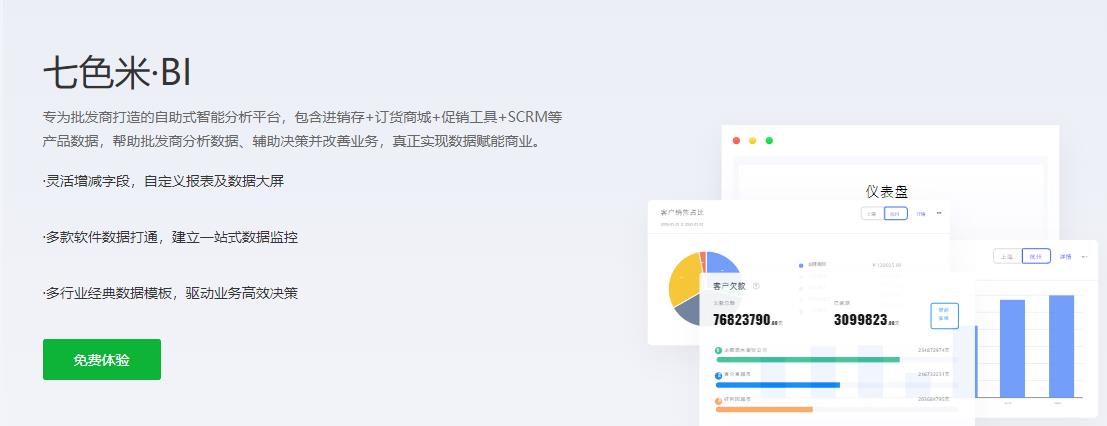Click the line 灵活增减字段，自定义报表及数据大屏
Viewport: 1107px width, 426px height.
(x=163, y=182)
